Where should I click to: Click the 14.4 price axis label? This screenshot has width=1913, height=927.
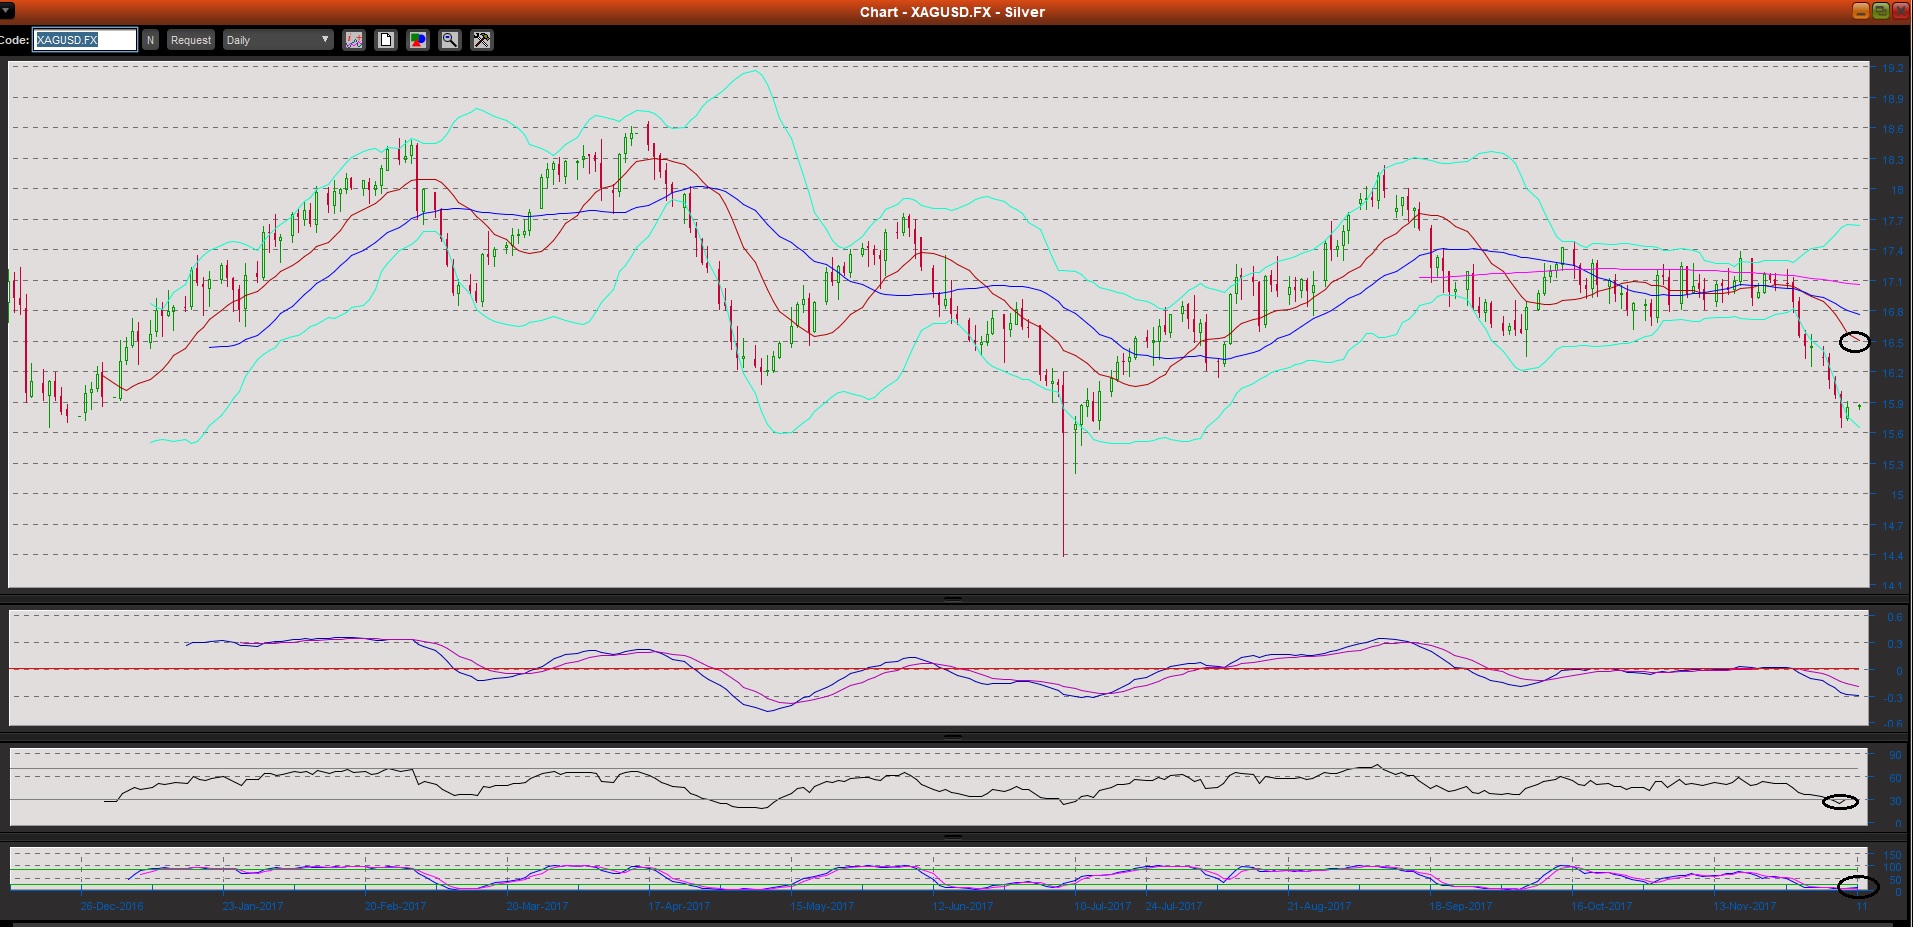click(1893, 556)
